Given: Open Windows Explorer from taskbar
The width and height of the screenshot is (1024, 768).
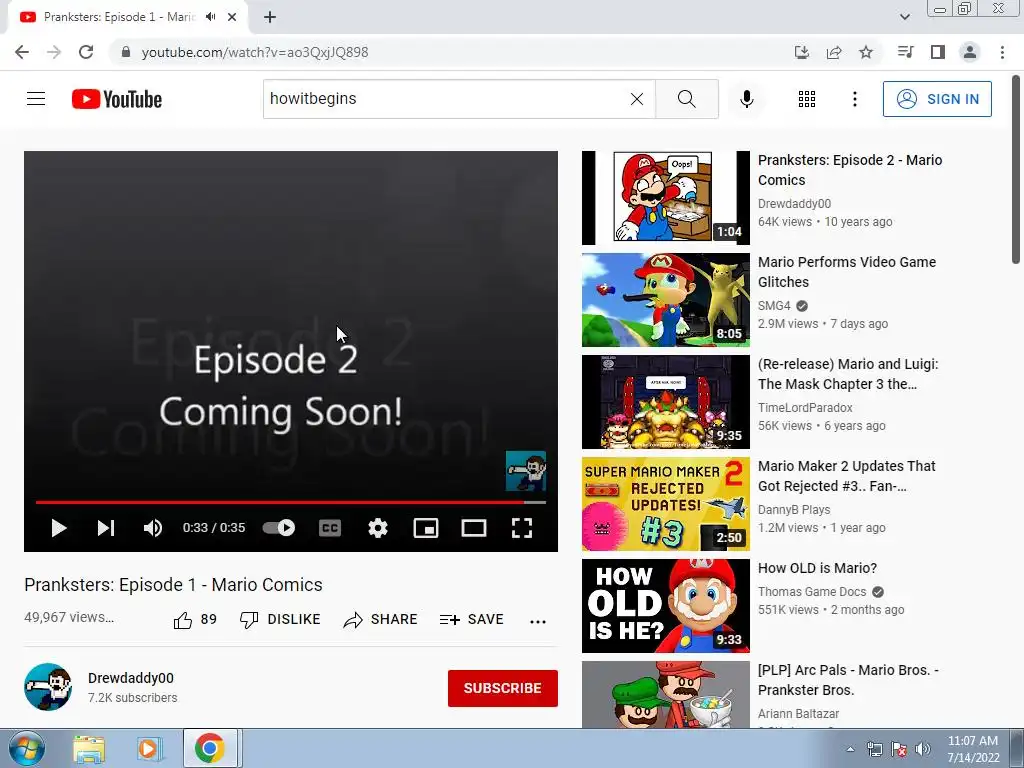Looking at the screenshot, I should pyautogui.click(x=89, y=748).
